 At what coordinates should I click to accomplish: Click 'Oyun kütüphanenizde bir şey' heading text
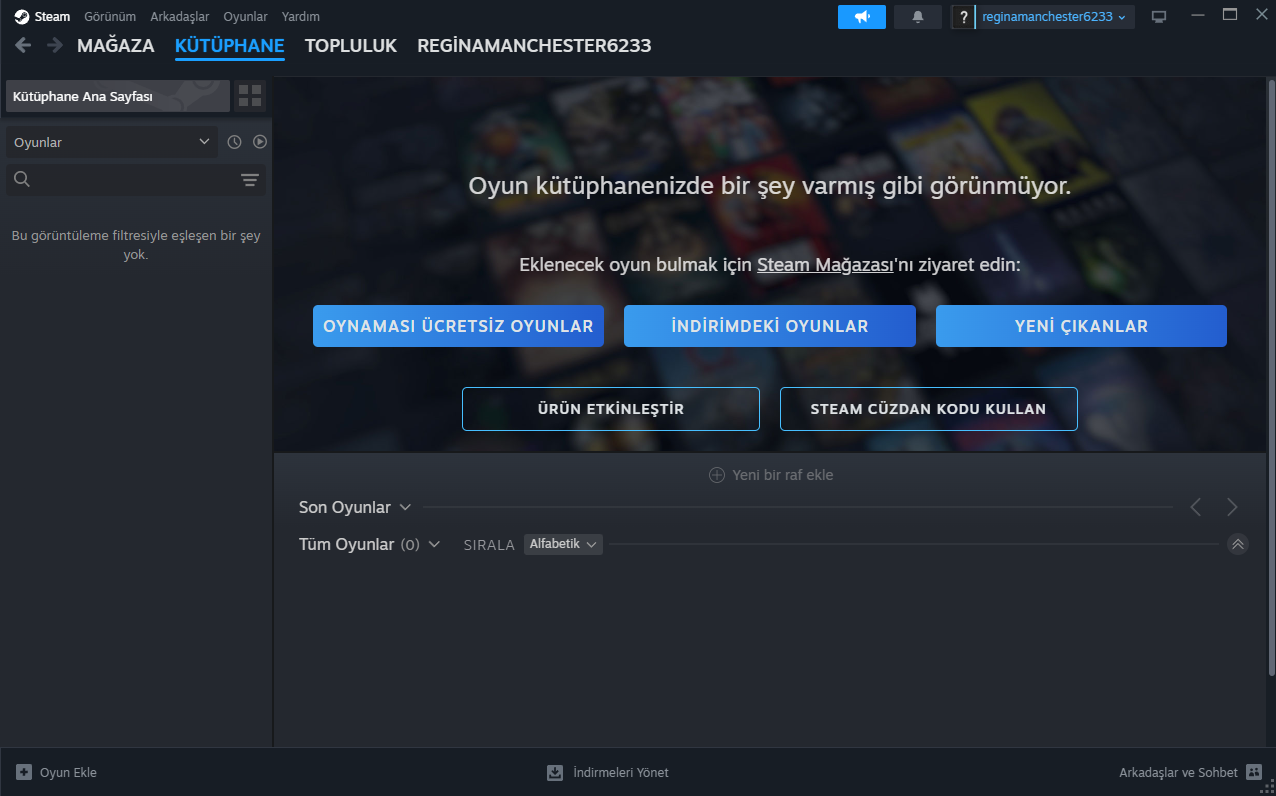pos(770,186)
